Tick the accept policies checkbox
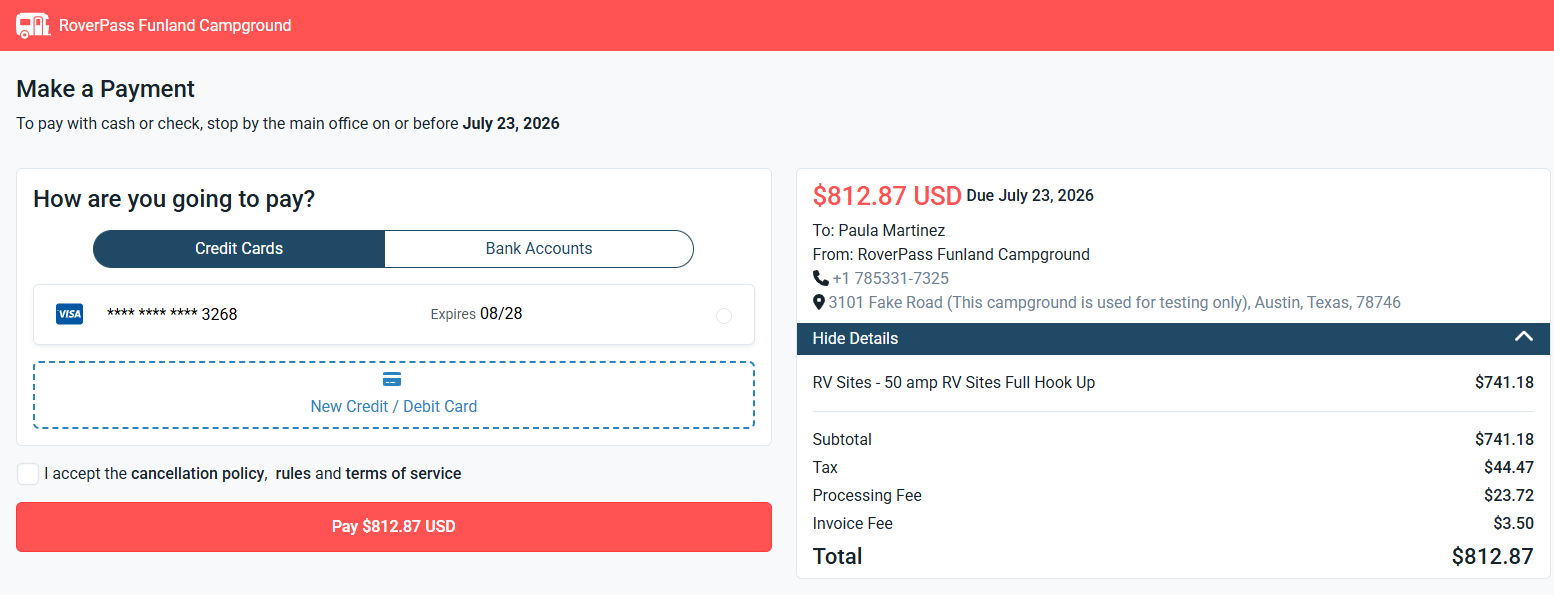 click(x=28, y=474)
